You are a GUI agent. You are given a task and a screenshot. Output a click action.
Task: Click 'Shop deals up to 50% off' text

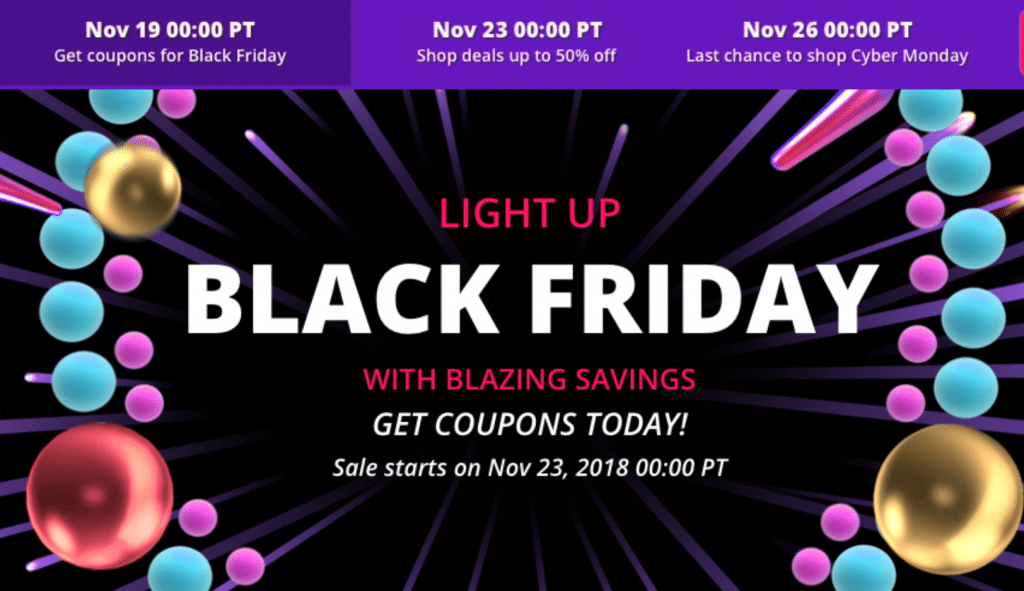click(x=517, y=56)
